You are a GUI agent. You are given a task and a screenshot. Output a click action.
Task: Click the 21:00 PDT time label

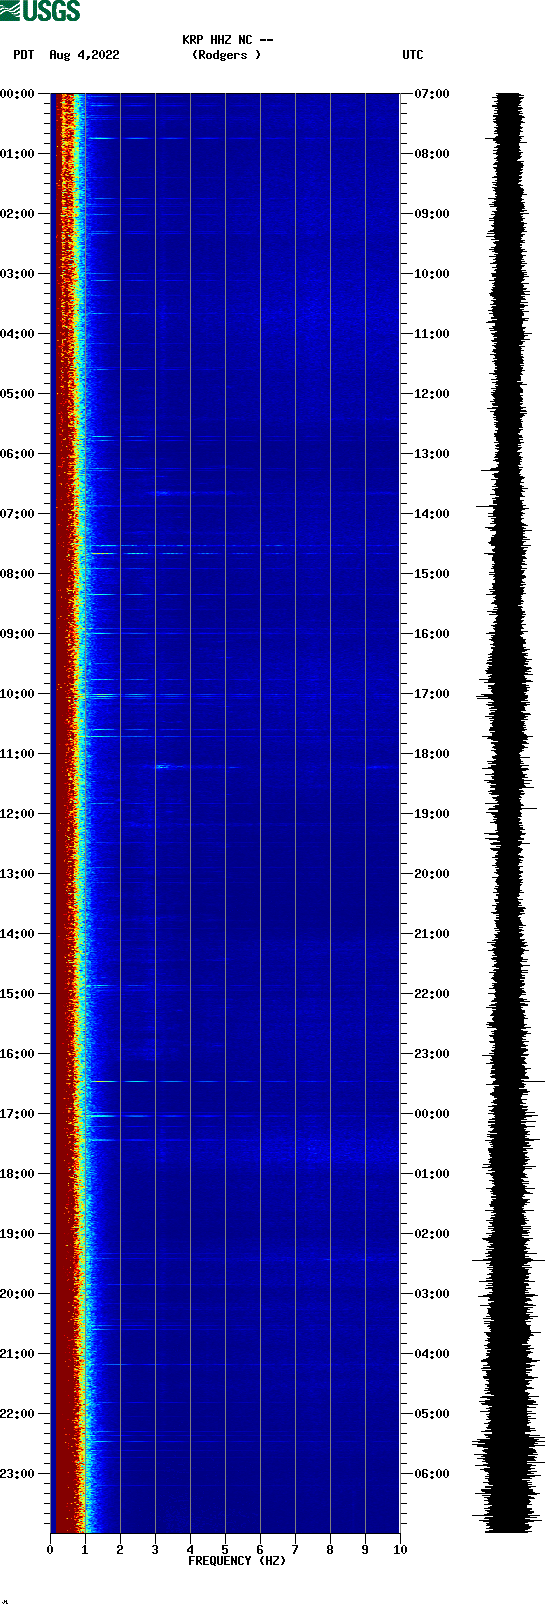coord(18,1354)
